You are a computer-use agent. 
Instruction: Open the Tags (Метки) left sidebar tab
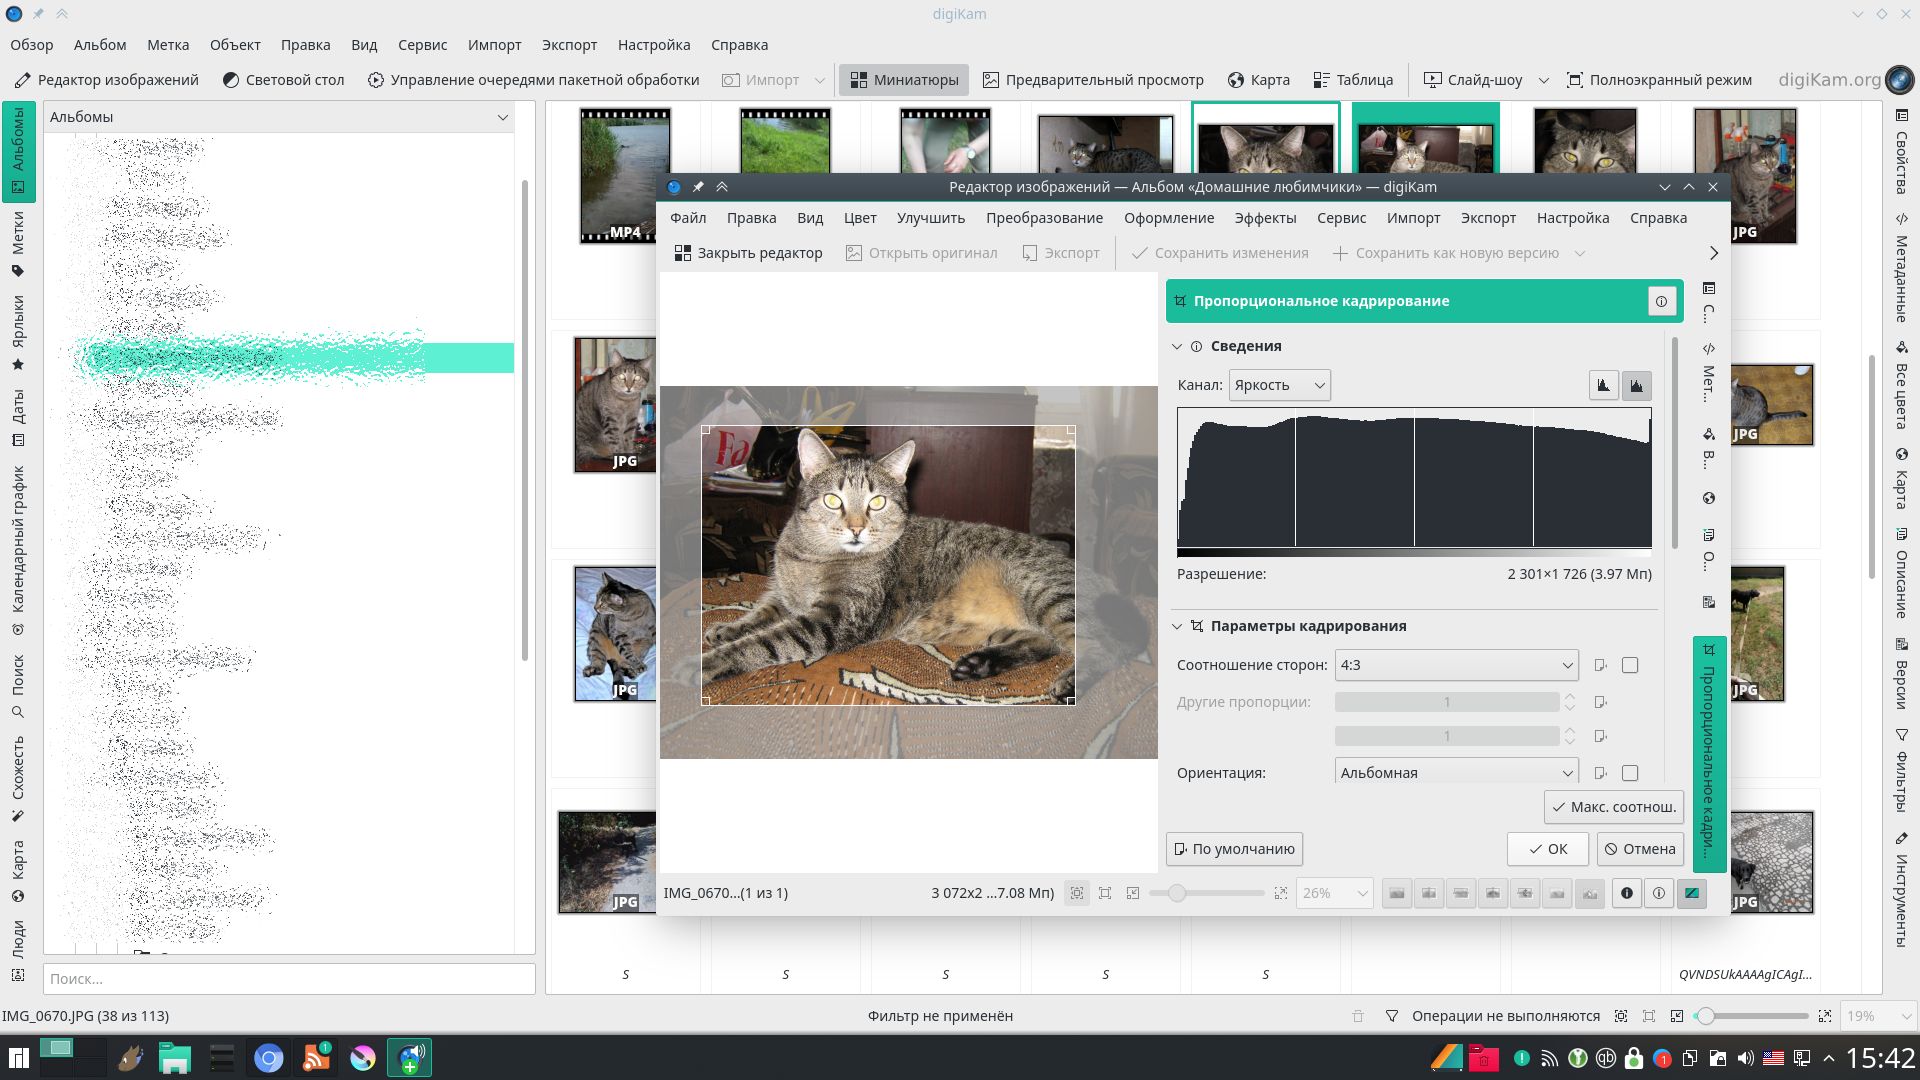pos(18,244)
